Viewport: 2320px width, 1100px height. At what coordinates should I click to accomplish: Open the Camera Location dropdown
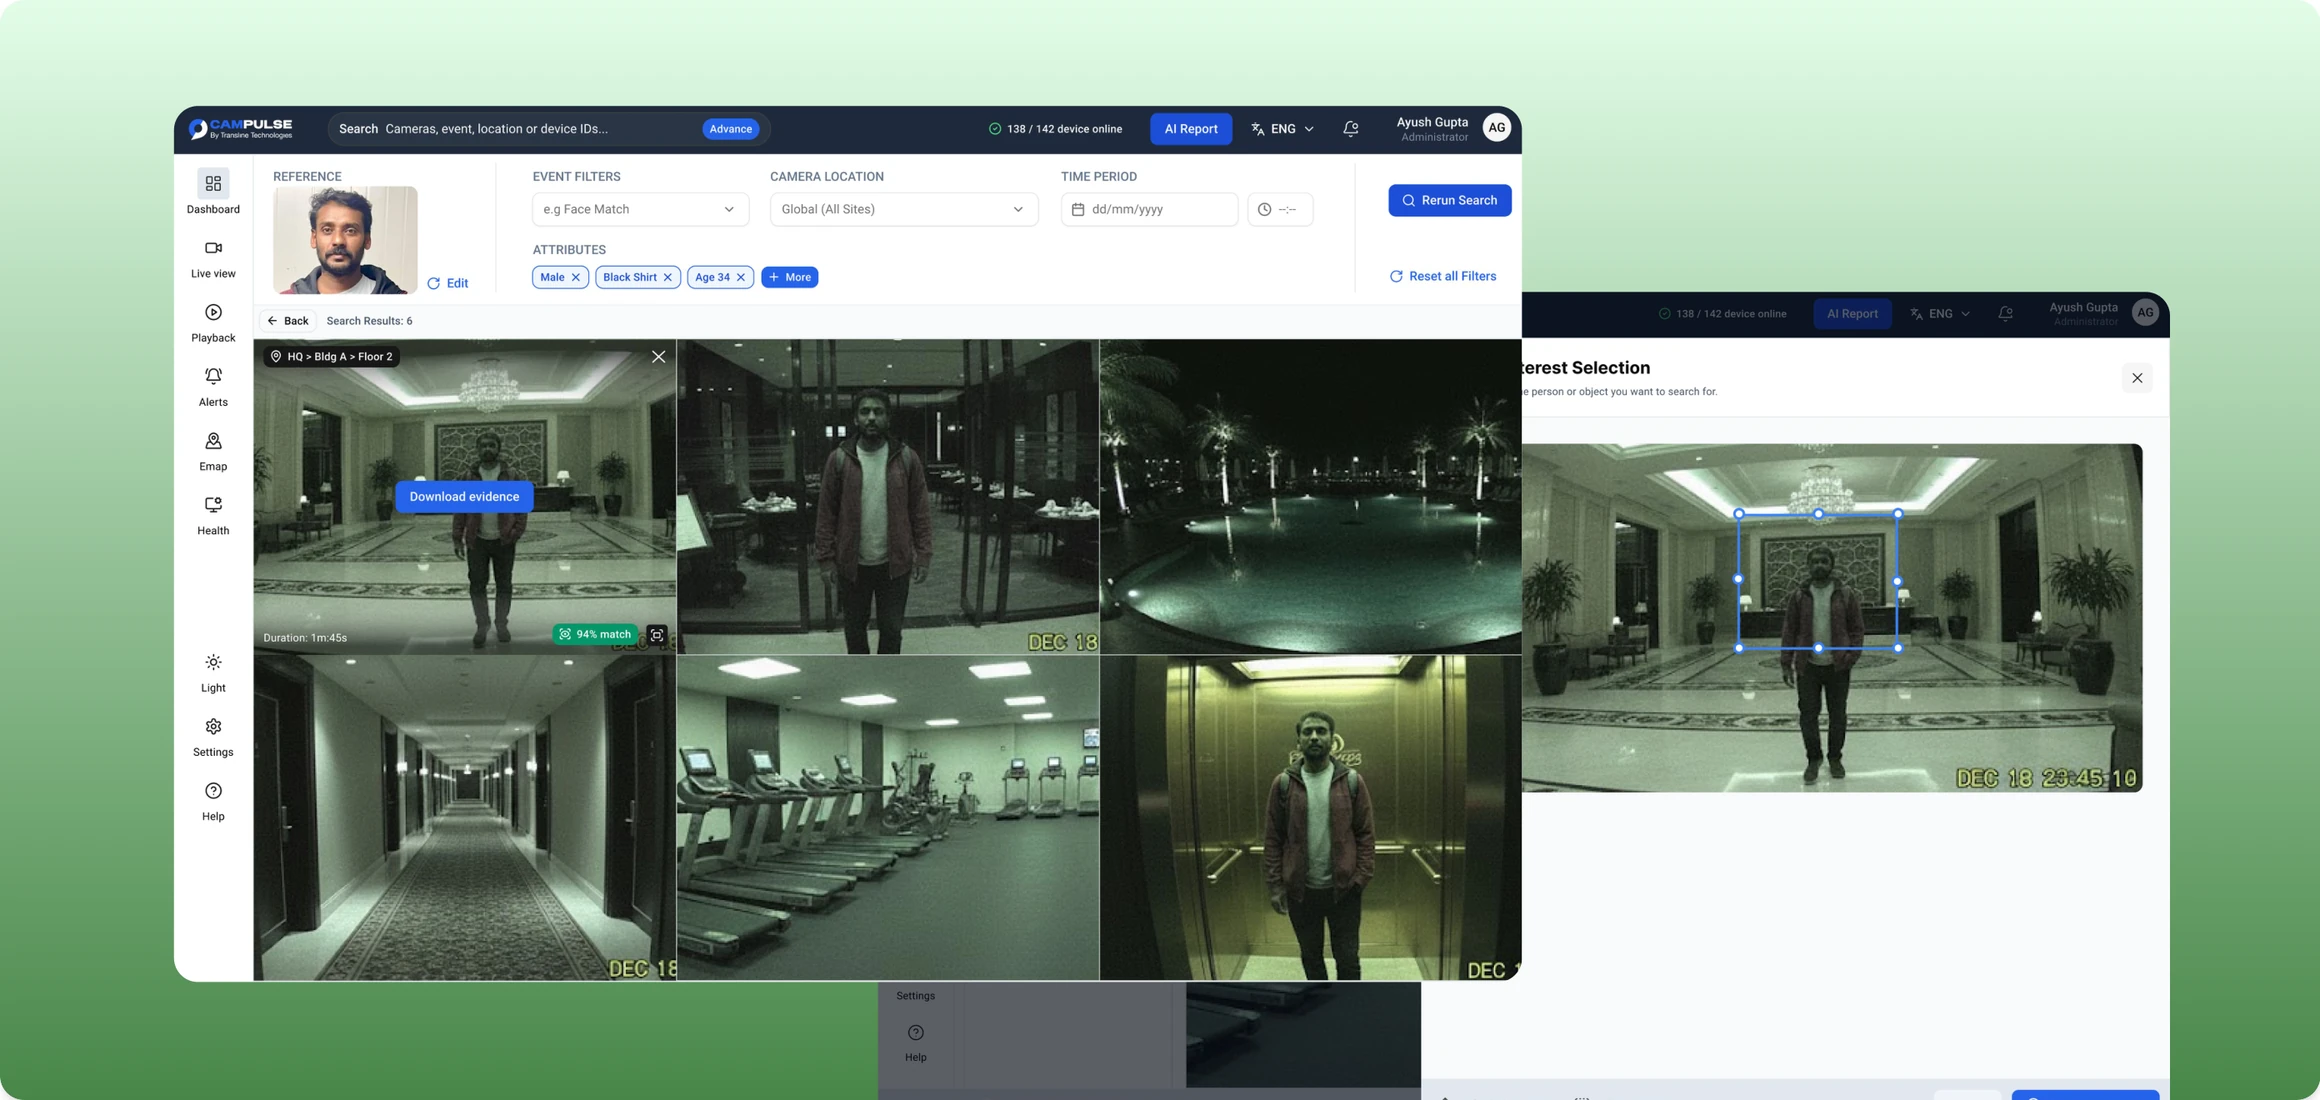coord(904,209)
